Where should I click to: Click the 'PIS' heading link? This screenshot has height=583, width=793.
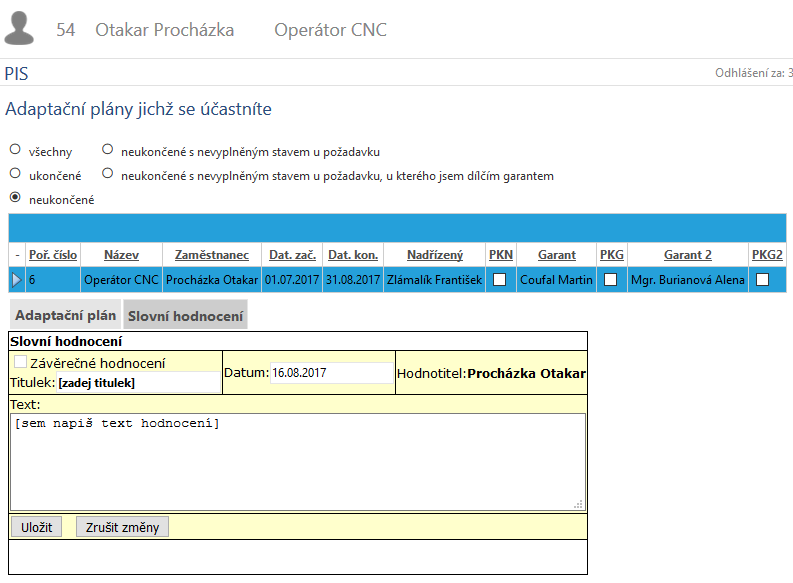(16, 74)
